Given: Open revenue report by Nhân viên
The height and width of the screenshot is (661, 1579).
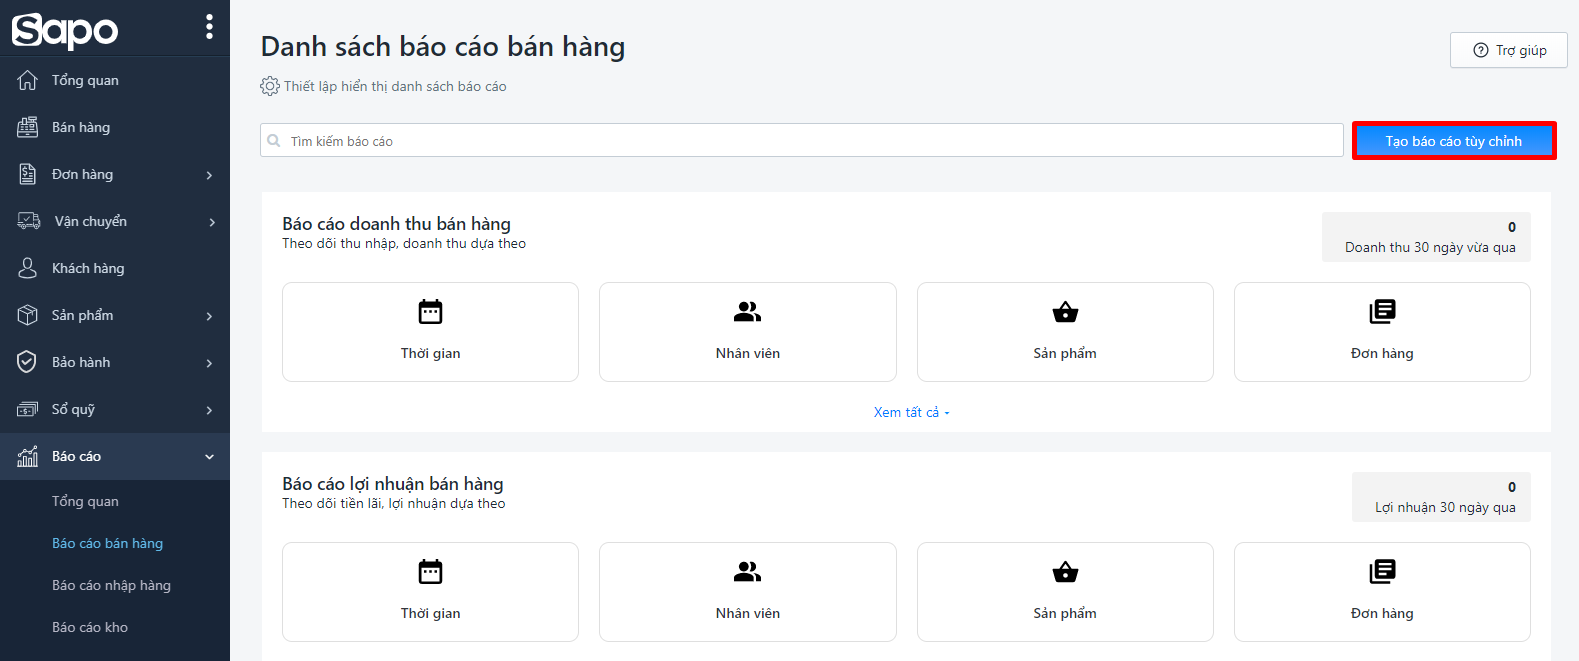Looking at the screenshot, I should 747,332.
